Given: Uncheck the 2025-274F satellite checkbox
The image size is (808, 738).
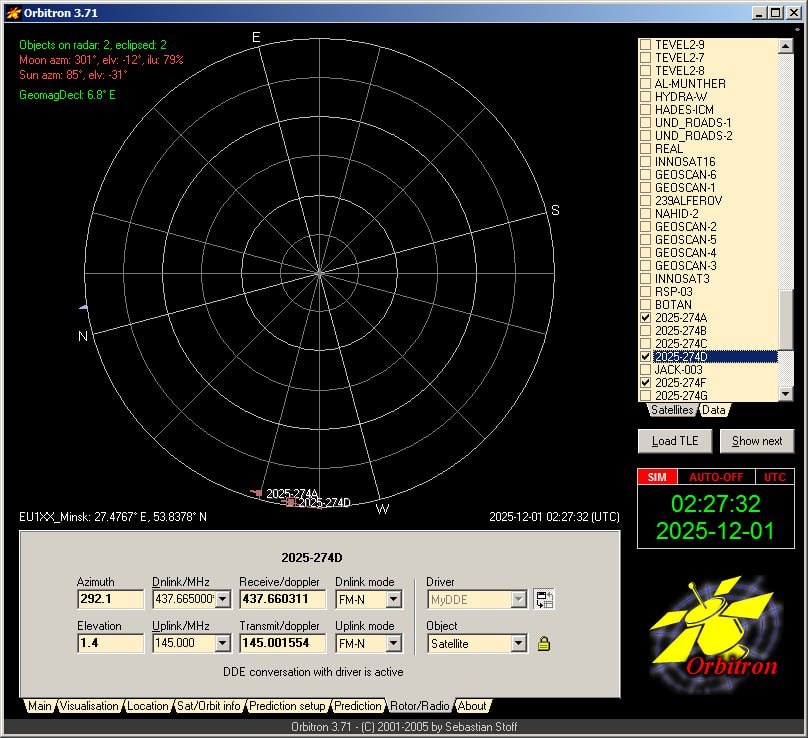Looking at the screenshot, I should [x=645, y=383].
